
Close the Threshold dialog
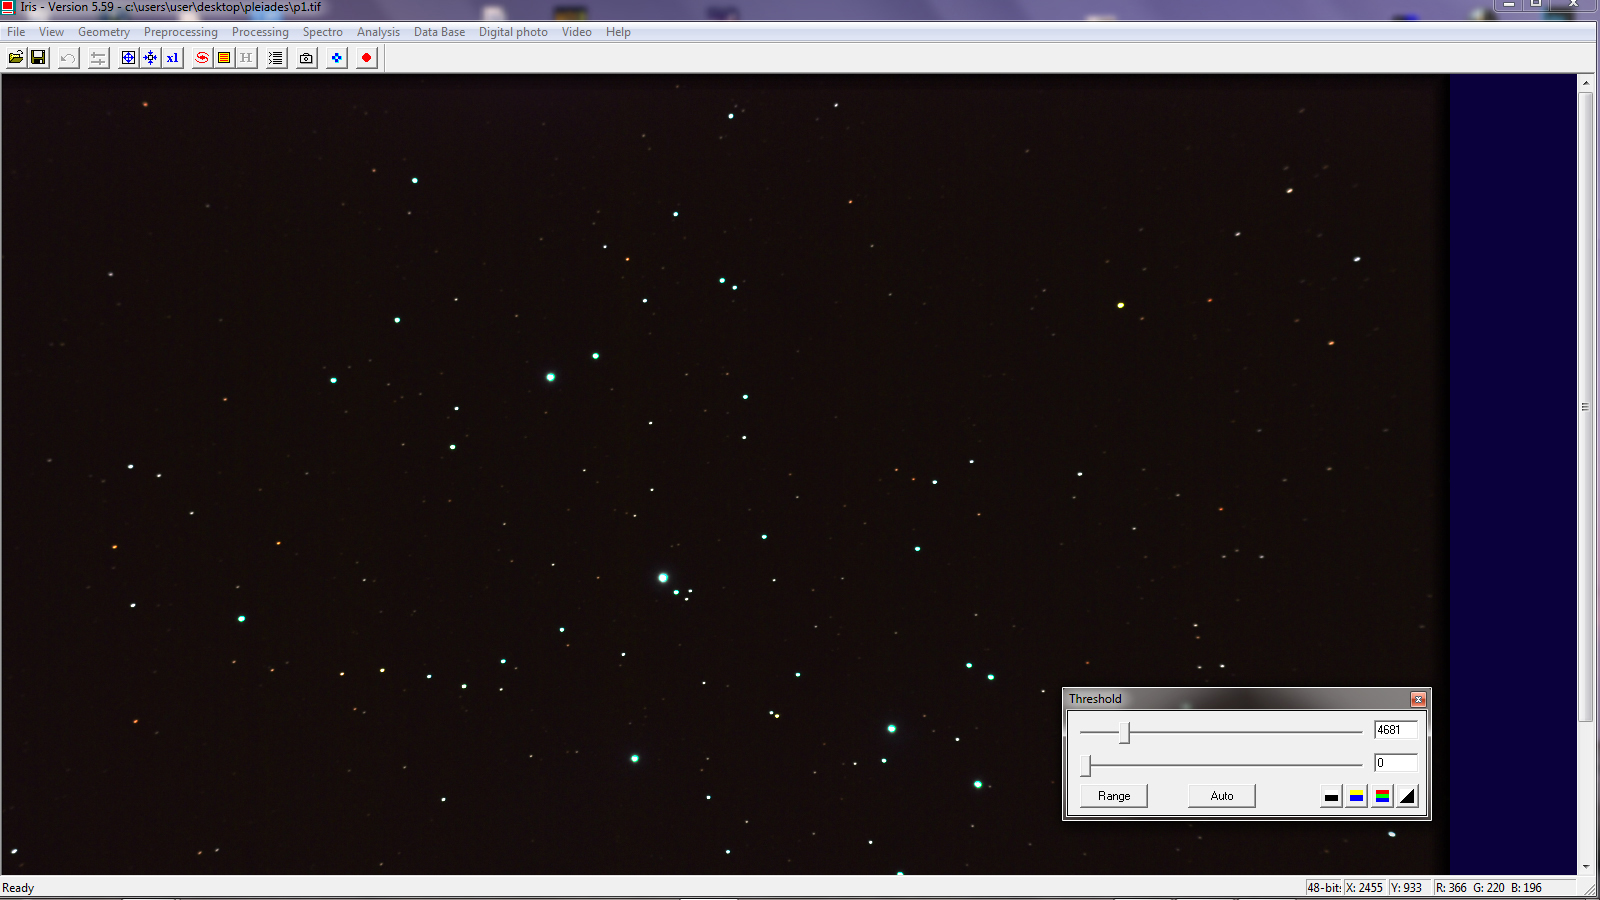click(1418, 699)
